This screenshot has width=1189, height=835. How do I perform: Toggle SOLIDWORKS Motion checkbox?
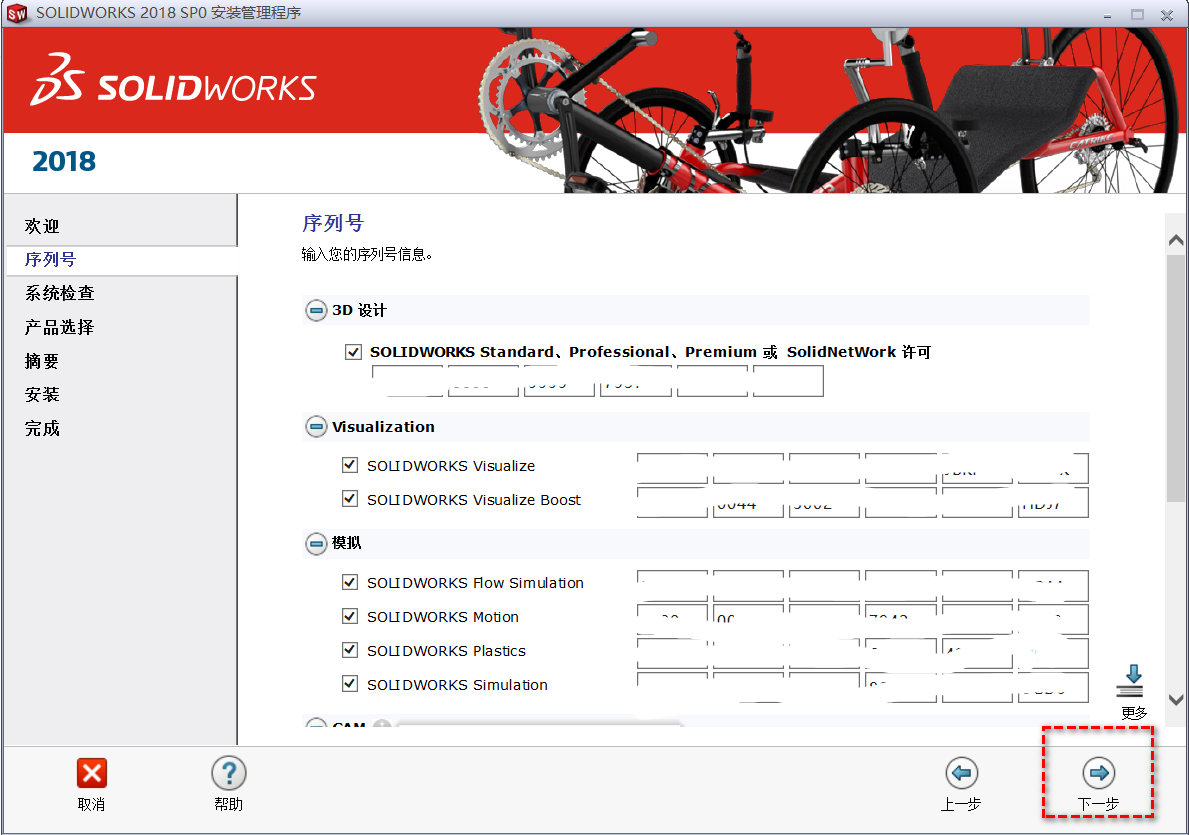[x=350, y=616]
